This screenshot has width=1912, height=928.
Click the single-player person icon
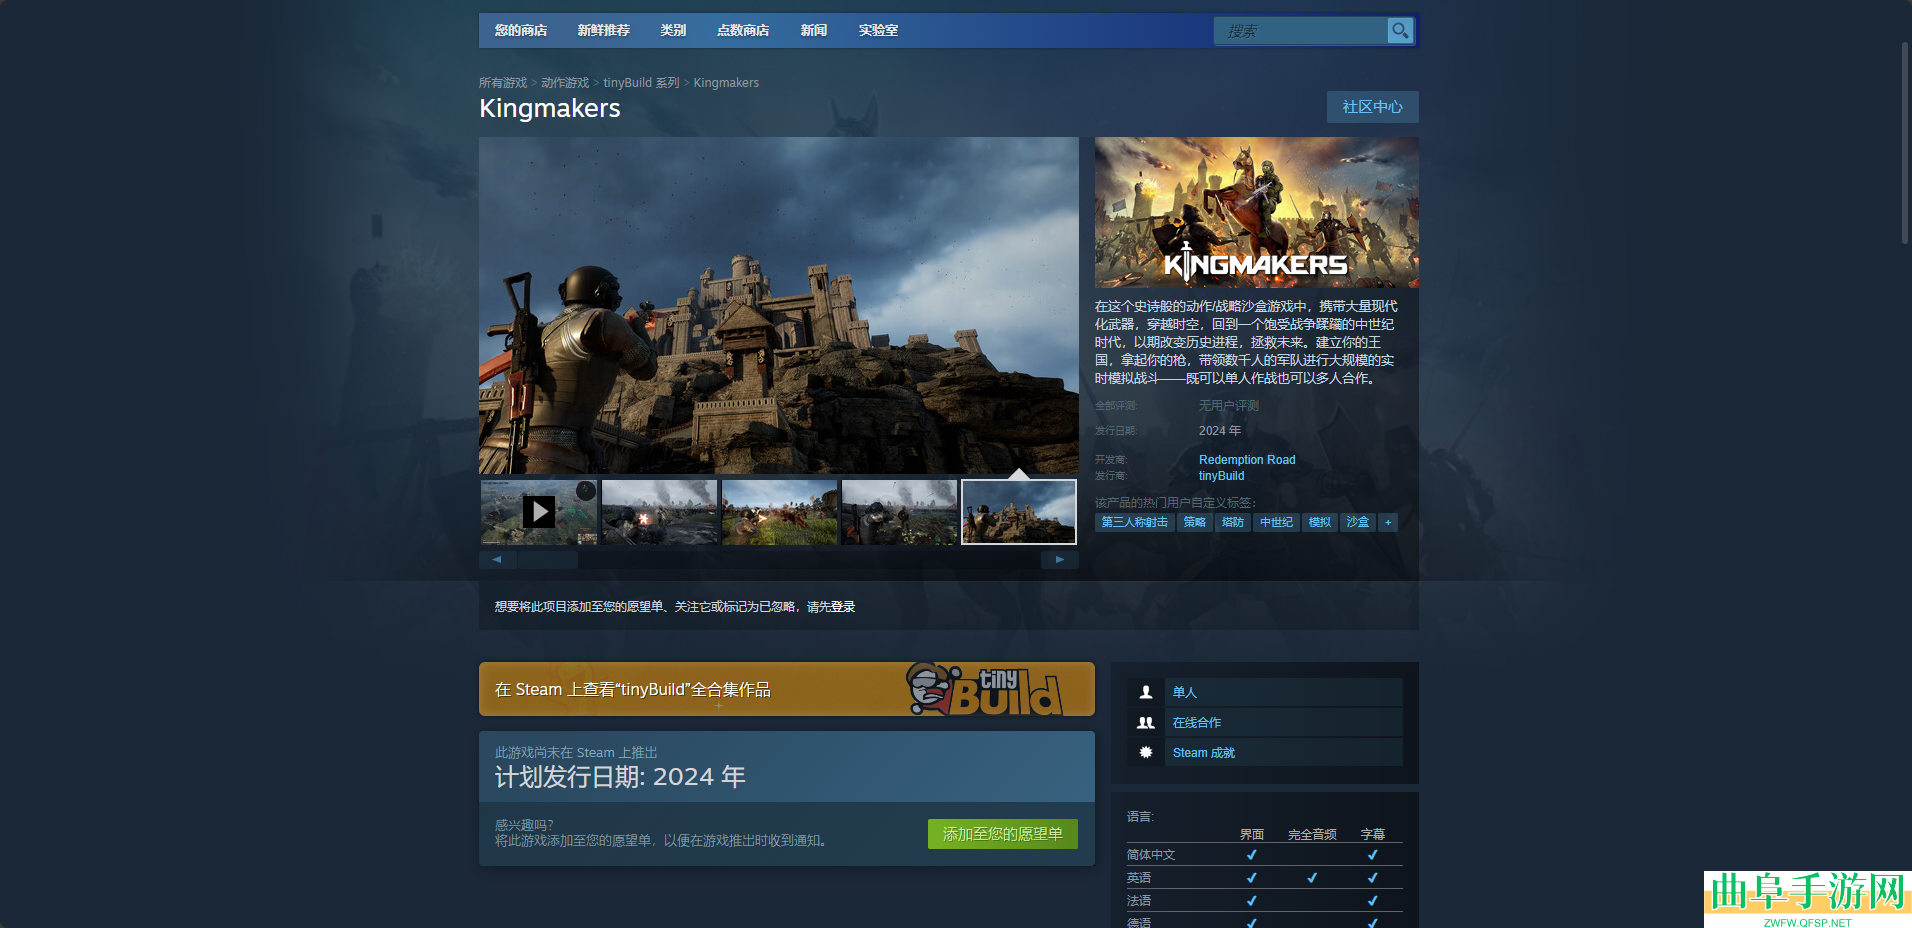[1146, 692]
